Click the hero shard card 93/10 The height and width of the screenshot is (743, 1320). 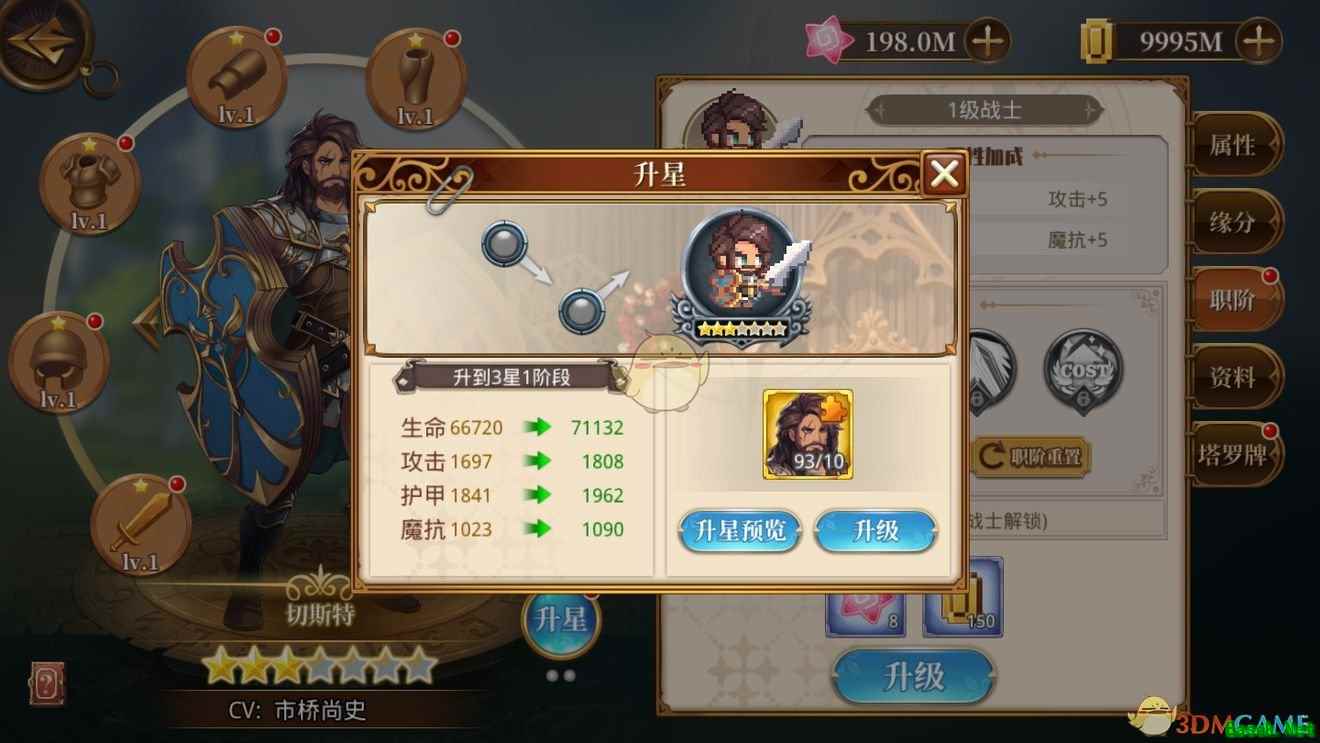[x=808, y=435]
